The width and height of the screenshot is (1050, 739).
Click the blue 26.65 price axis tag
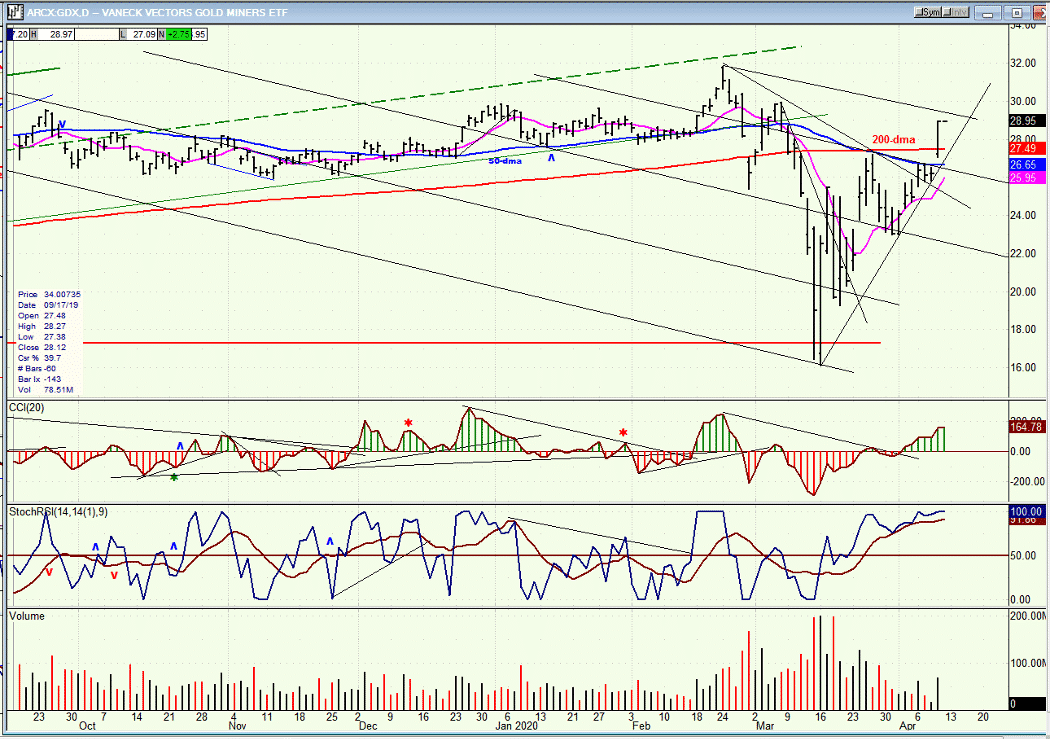(x=1025, y=165)
